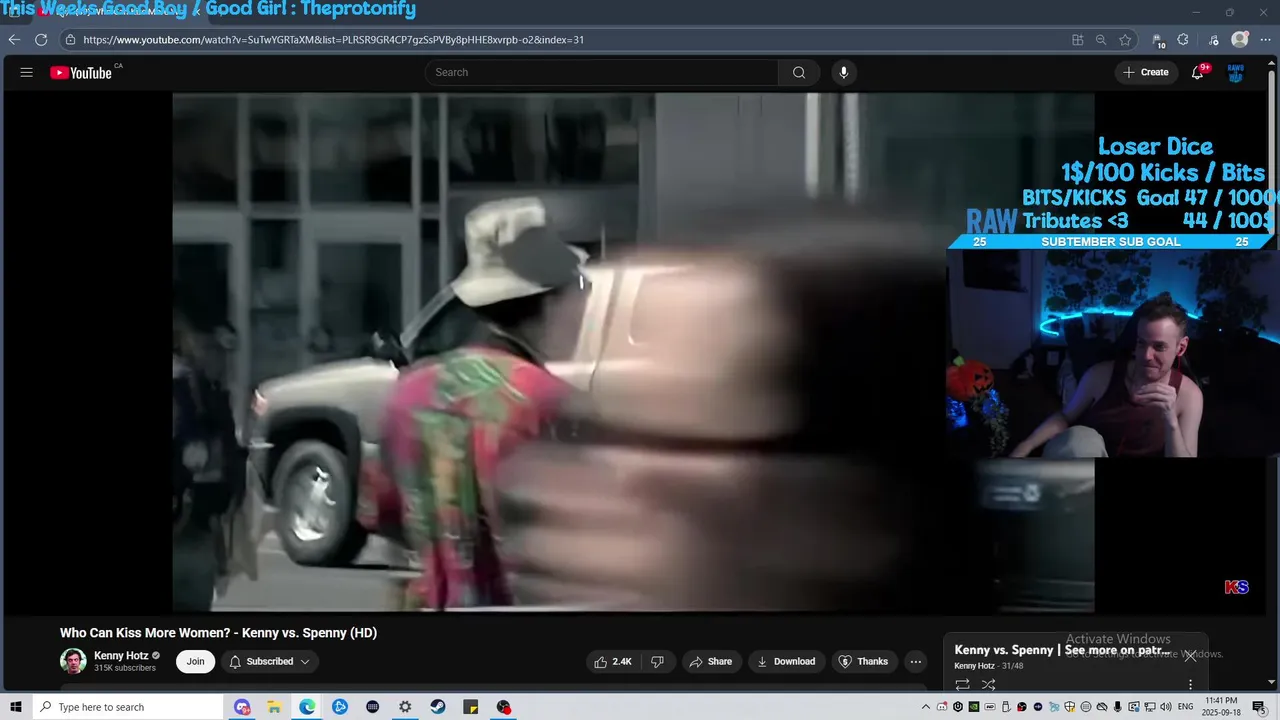Open browser Settings and more menu
This screenshot has height=720, width=1280.
coord(1265,40)
